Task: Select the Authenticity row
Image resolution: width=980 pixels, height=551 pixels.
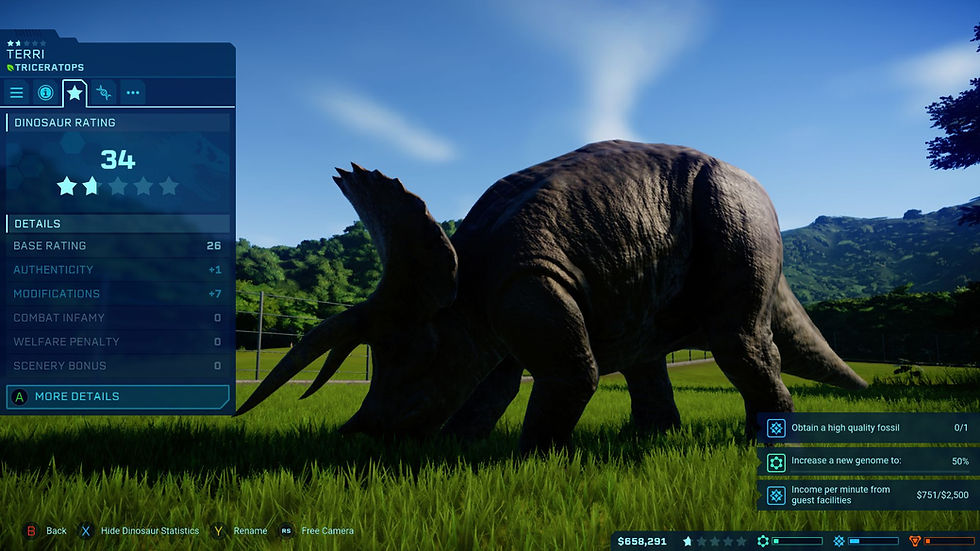Action: click(x=118, y=270)
